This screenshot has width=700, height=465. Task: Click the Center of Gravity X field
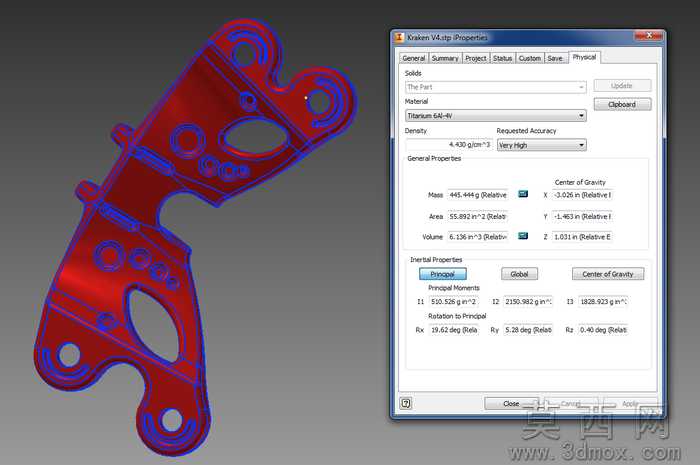coord(582,195)
